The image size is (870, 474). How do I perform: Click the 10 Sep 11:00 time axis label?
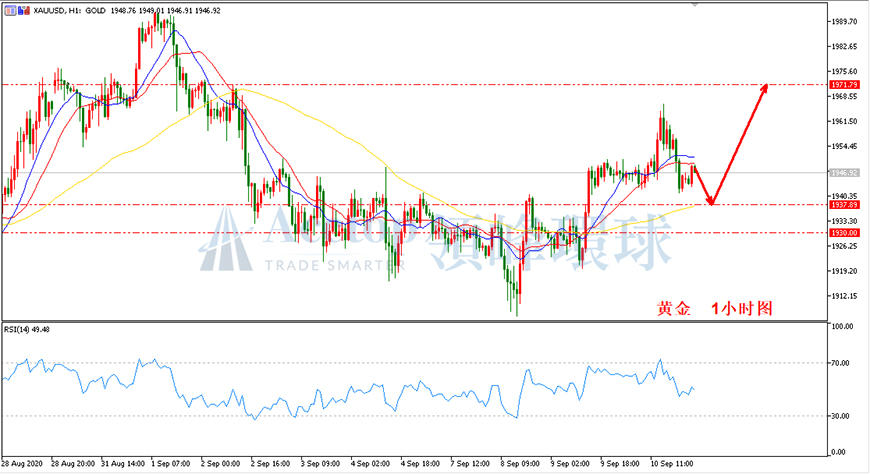click(671, 463)
